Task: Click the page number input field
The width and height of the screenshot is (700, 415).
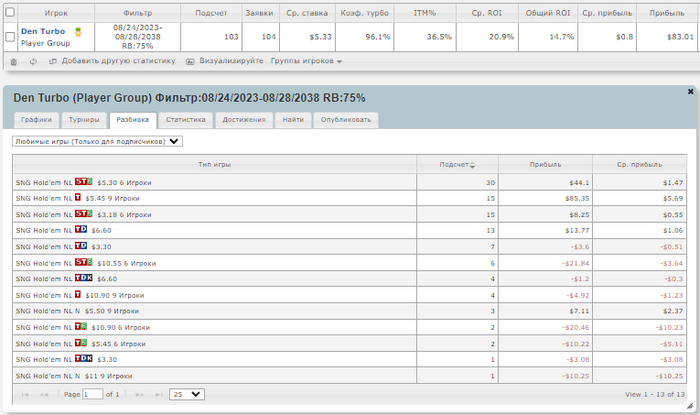Action: pyautogui.click(x=92, y=394)
